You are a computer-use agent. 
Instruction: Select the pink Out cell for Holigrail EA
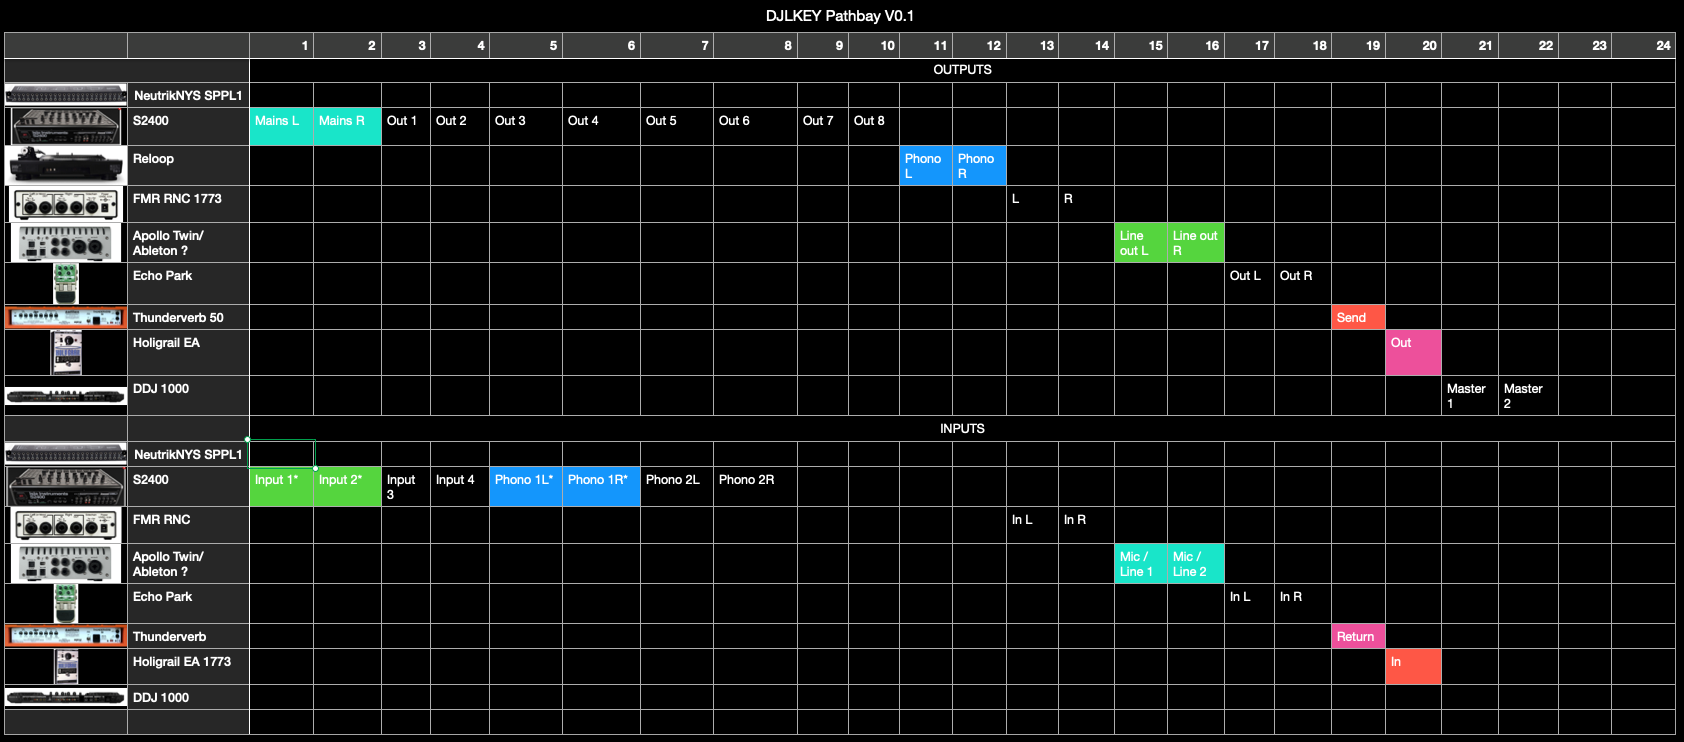[1413, 353]
